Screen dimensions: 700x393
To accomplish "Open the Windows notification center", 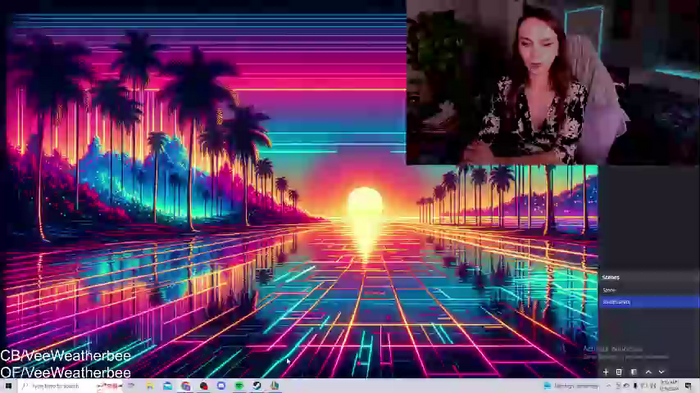I will [x=688, y=386].
